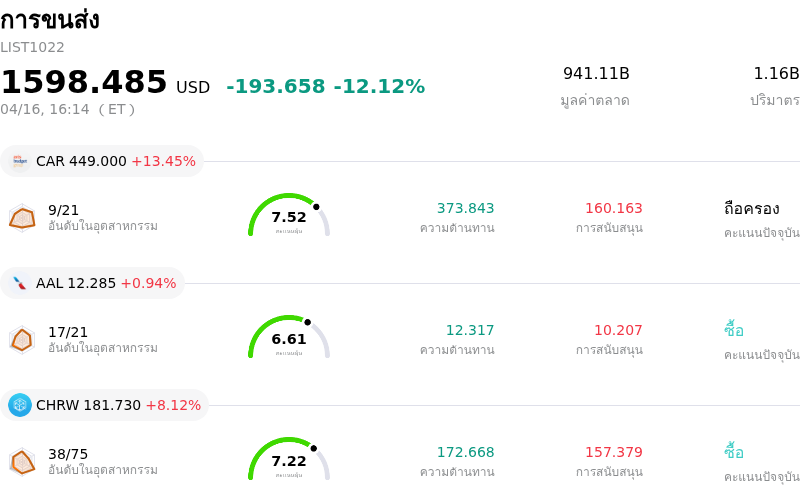
Task: Click the CAR company logo icon
Action: (20, 161)
